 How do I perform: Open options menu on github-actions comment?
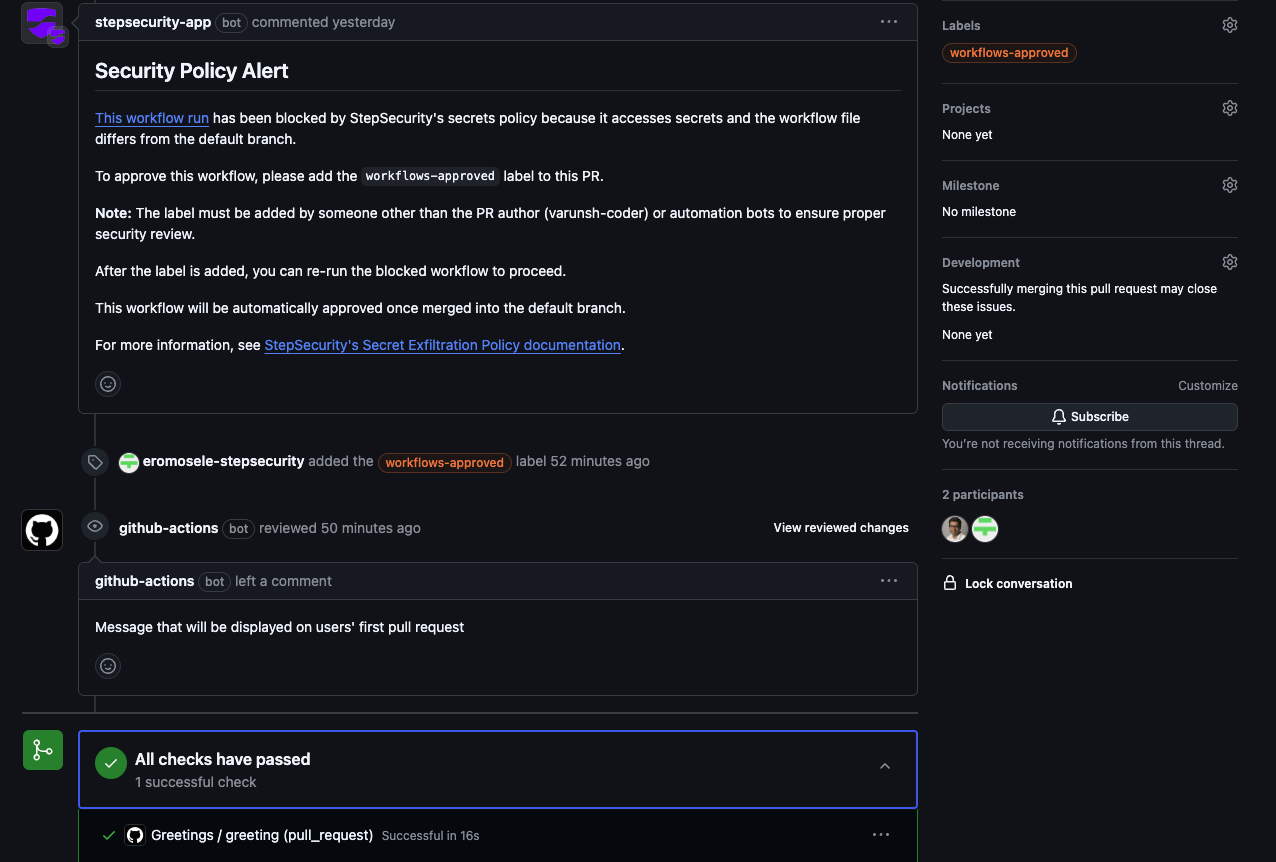(x=889, y=581)
